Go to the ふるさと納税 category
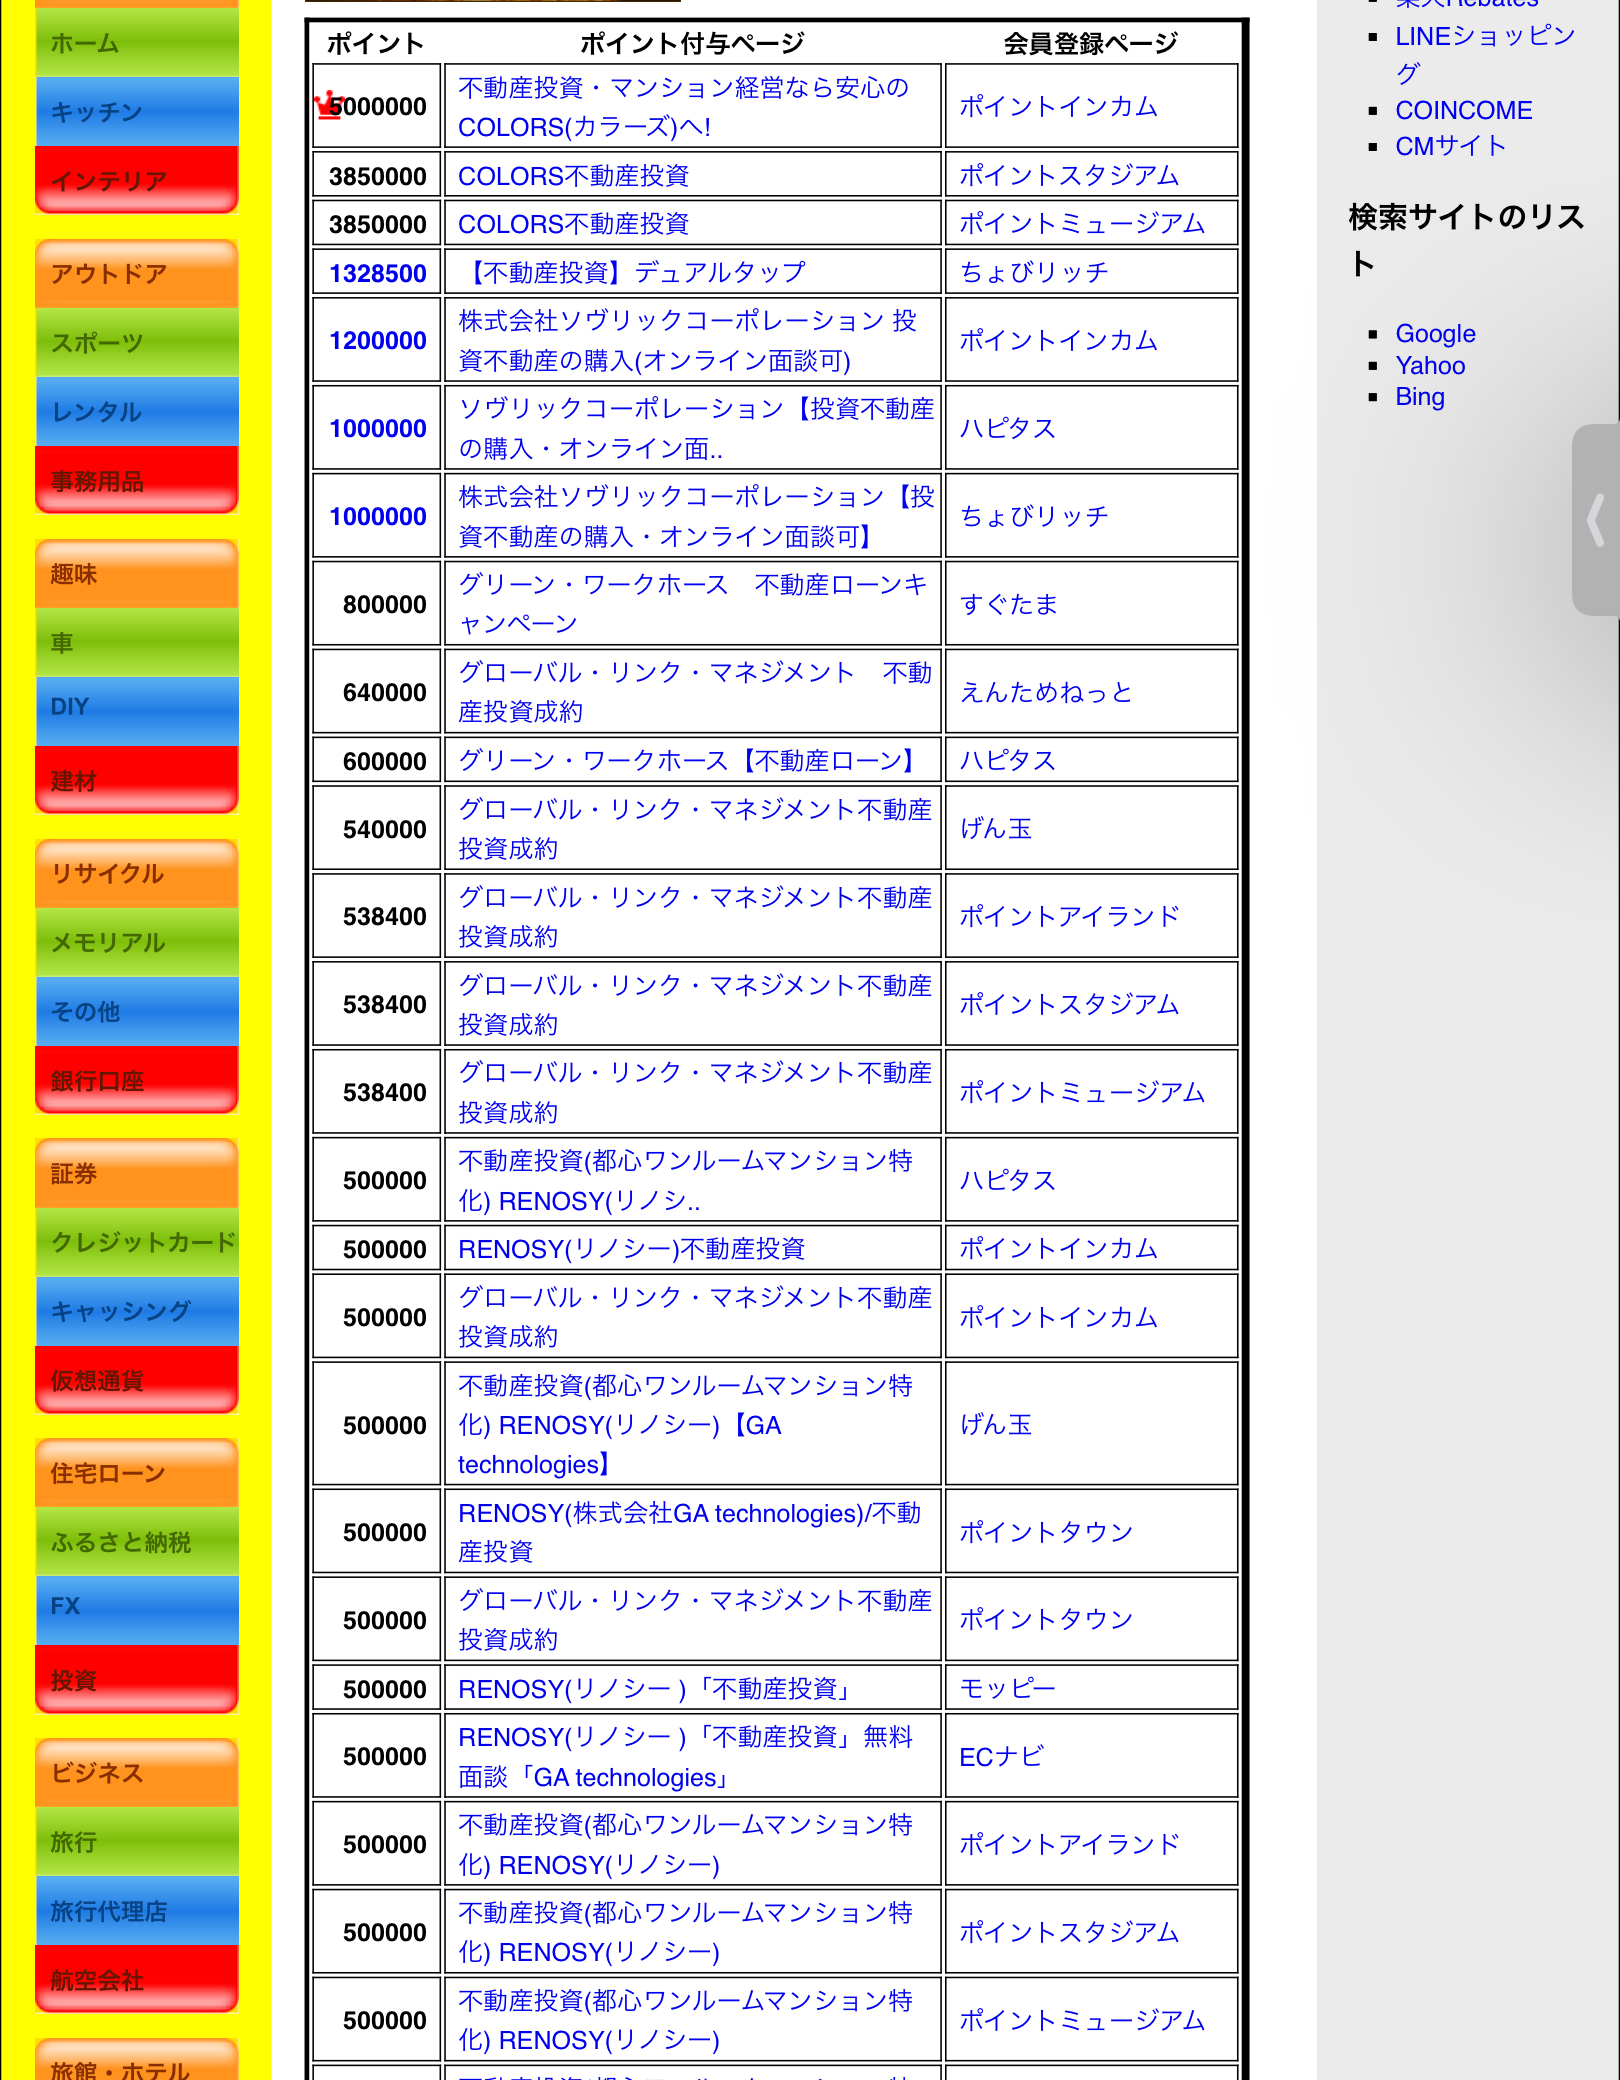The image size is (1620, 2080). coord(137,1543)
